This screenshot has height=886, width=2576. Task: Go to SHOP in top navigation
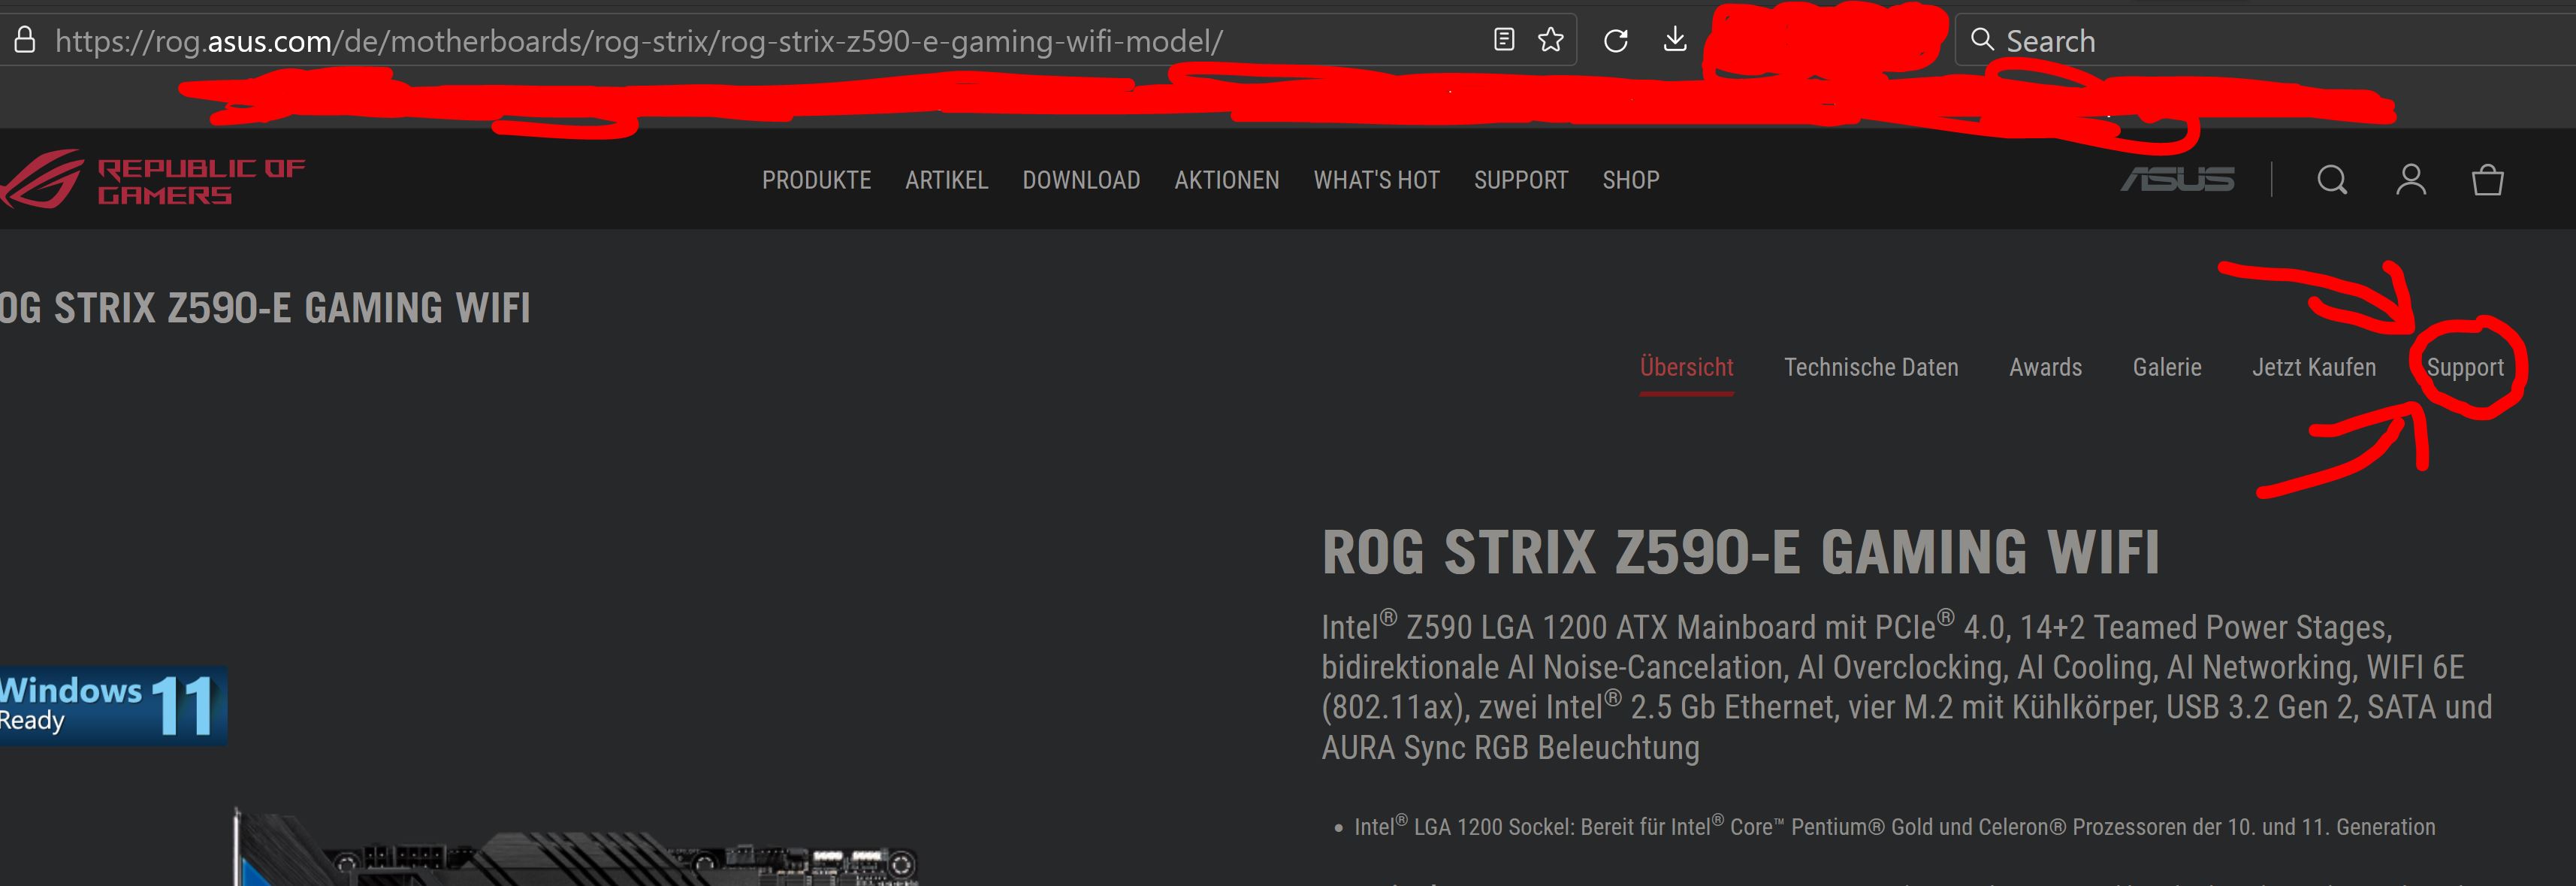tap(1630, 180)
